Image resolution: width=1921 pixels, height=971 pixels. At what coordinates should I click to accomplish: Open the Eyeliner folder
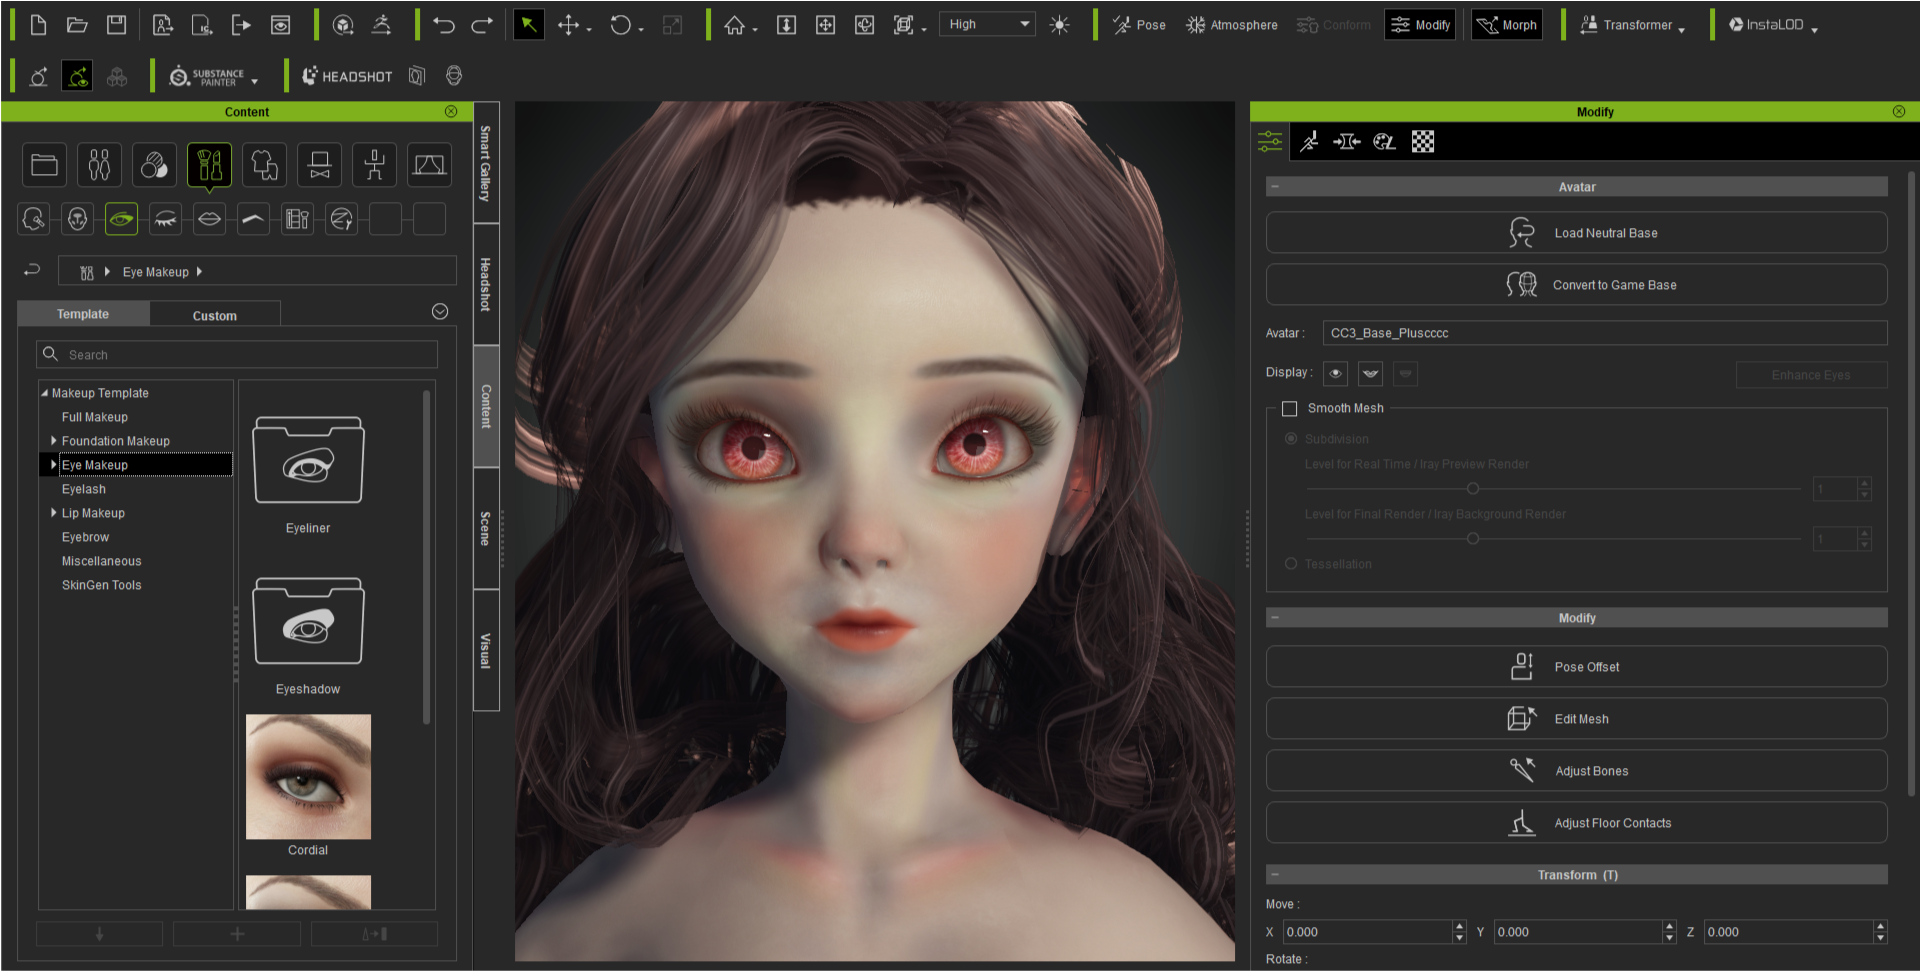(308, 460)
